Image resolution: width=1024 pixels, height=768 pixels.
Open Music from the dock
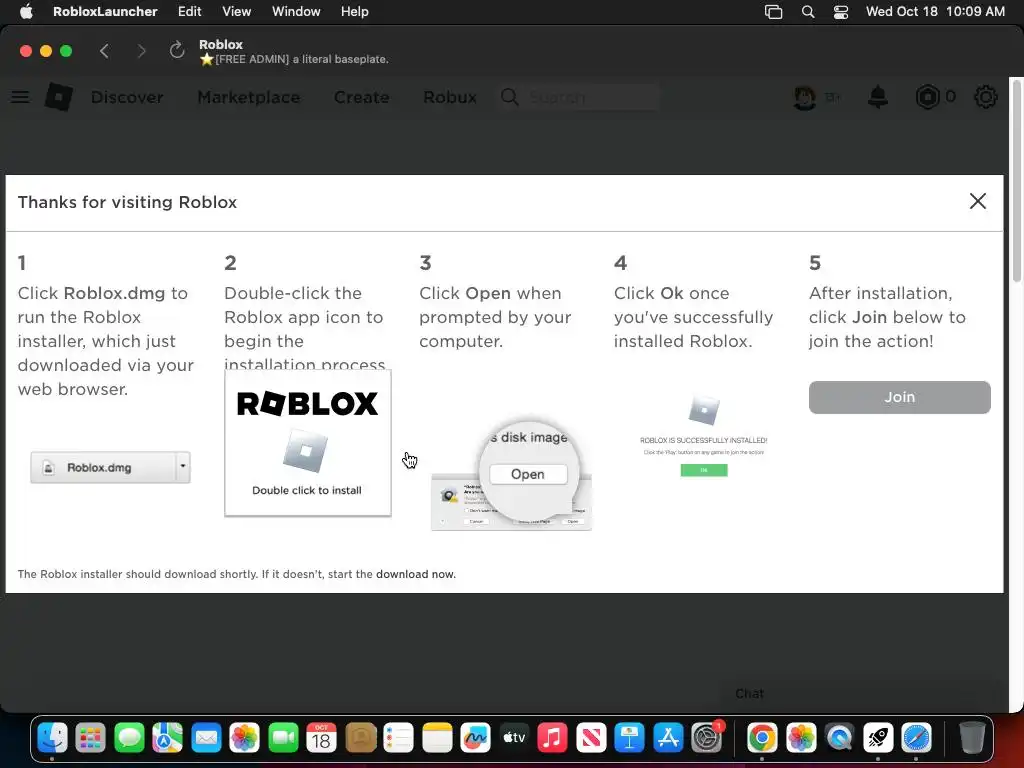[552, 739]
